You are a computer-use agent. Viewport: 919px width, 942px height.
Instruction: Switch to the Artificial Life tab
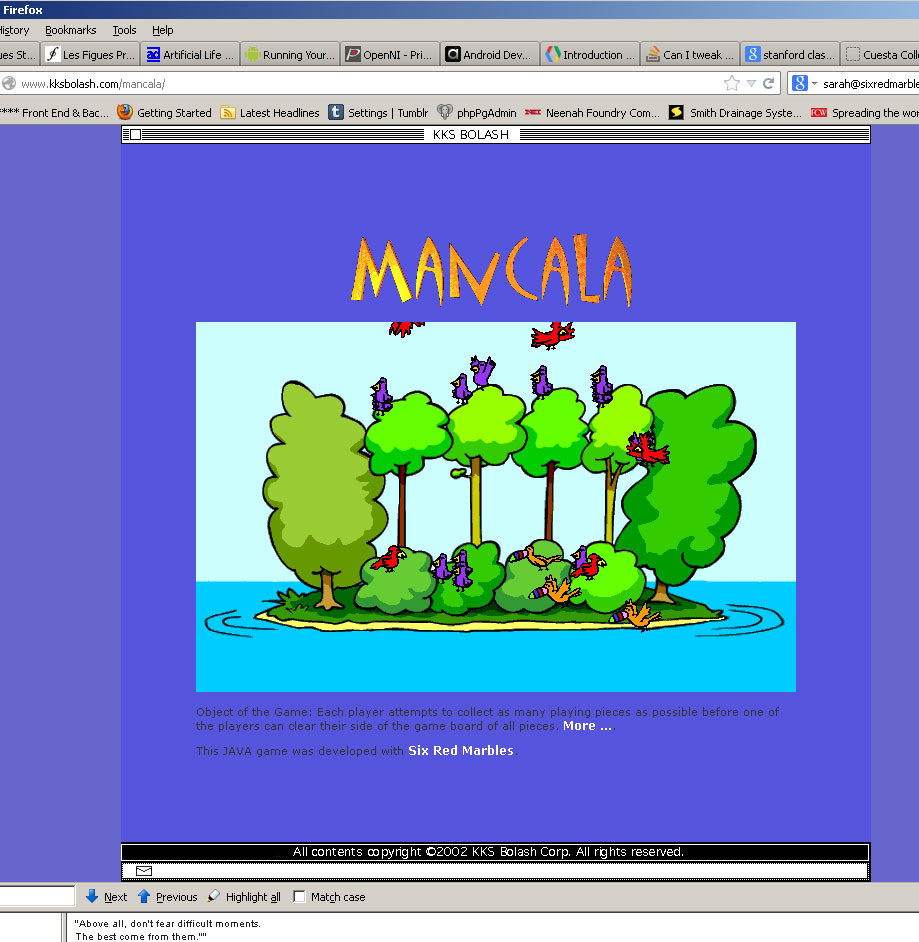190,55
